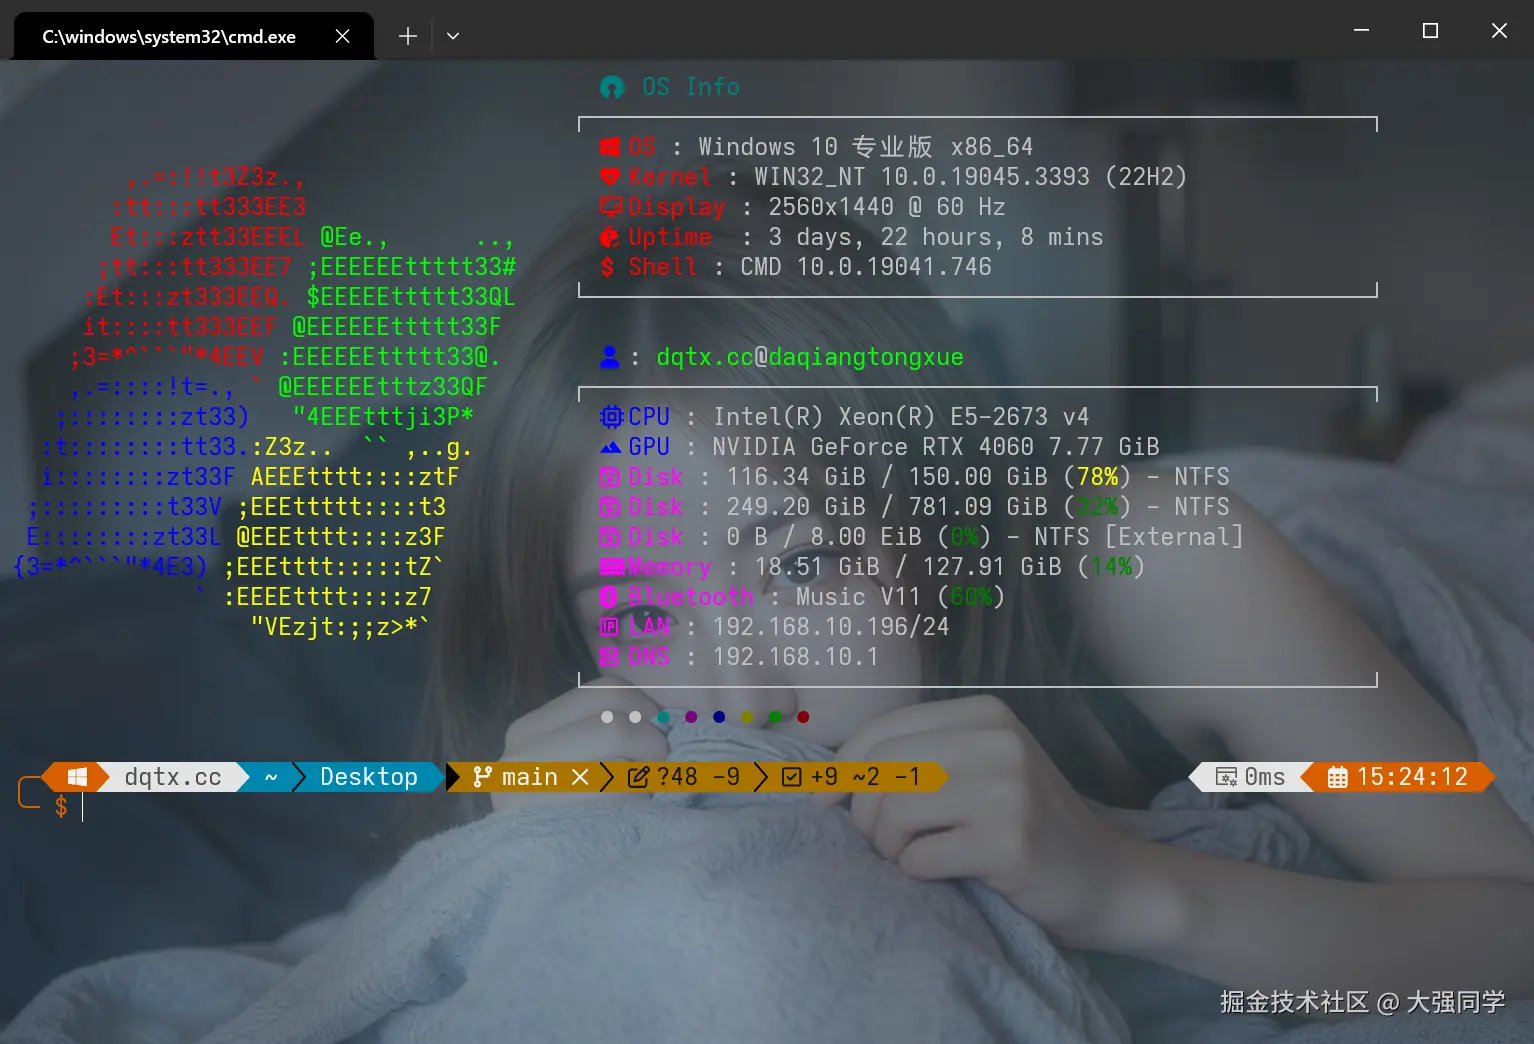Click the heart icon next to Kernel

tap(610, 177)
